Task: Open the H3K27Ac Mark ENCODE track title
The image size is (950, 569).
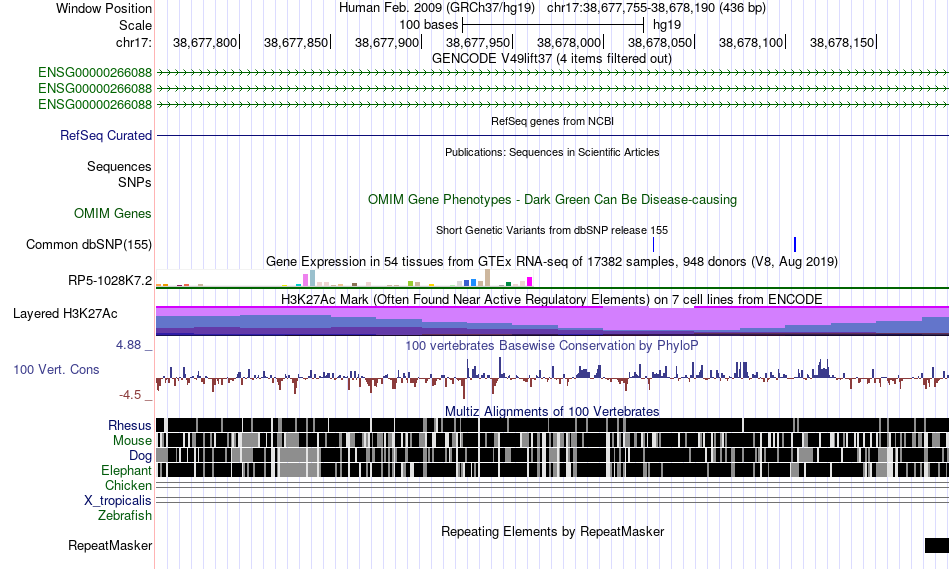Action: pyautogui.click(x=552, y=299)
